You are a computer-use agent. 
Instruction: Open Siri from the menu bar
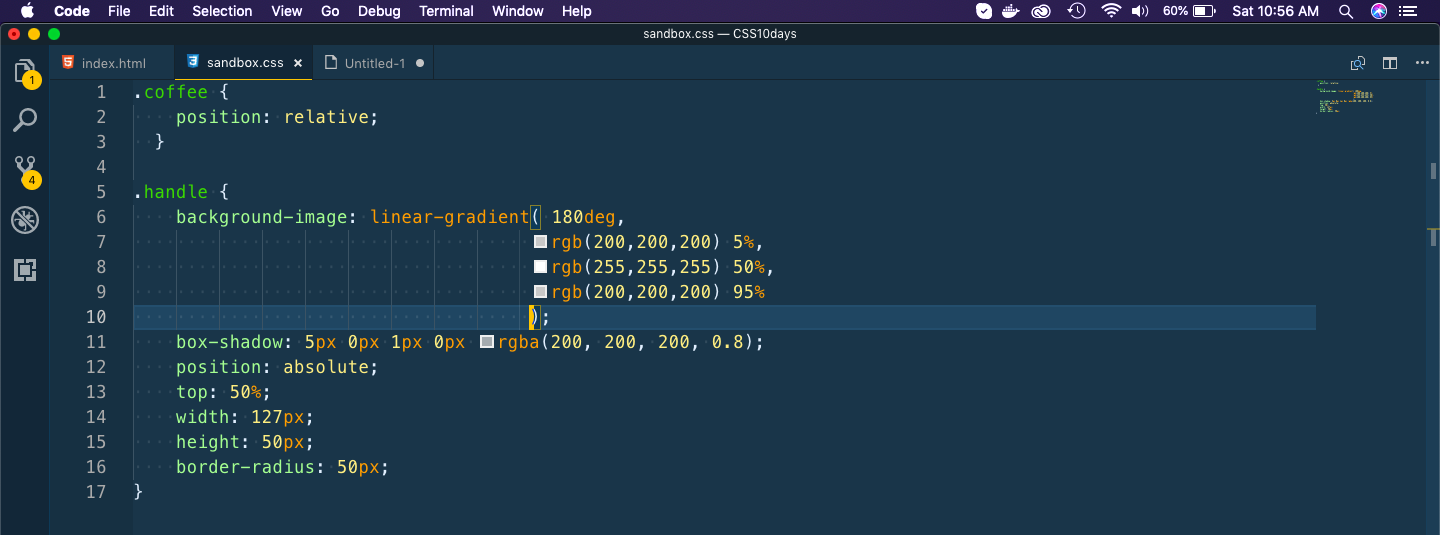(x=1379, y=11)
